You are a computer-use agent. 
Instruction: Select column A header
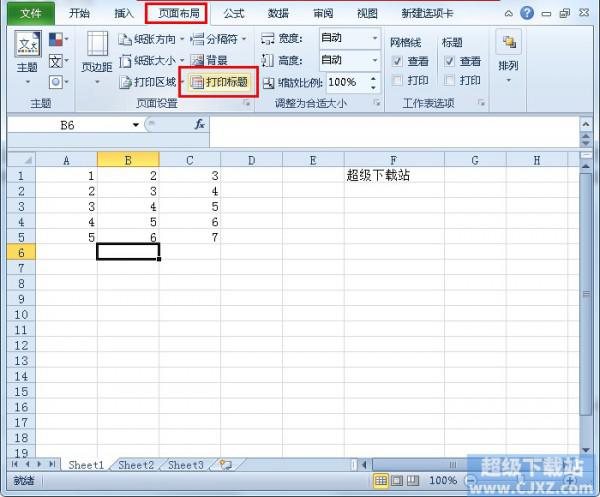[x=67, y=160]
